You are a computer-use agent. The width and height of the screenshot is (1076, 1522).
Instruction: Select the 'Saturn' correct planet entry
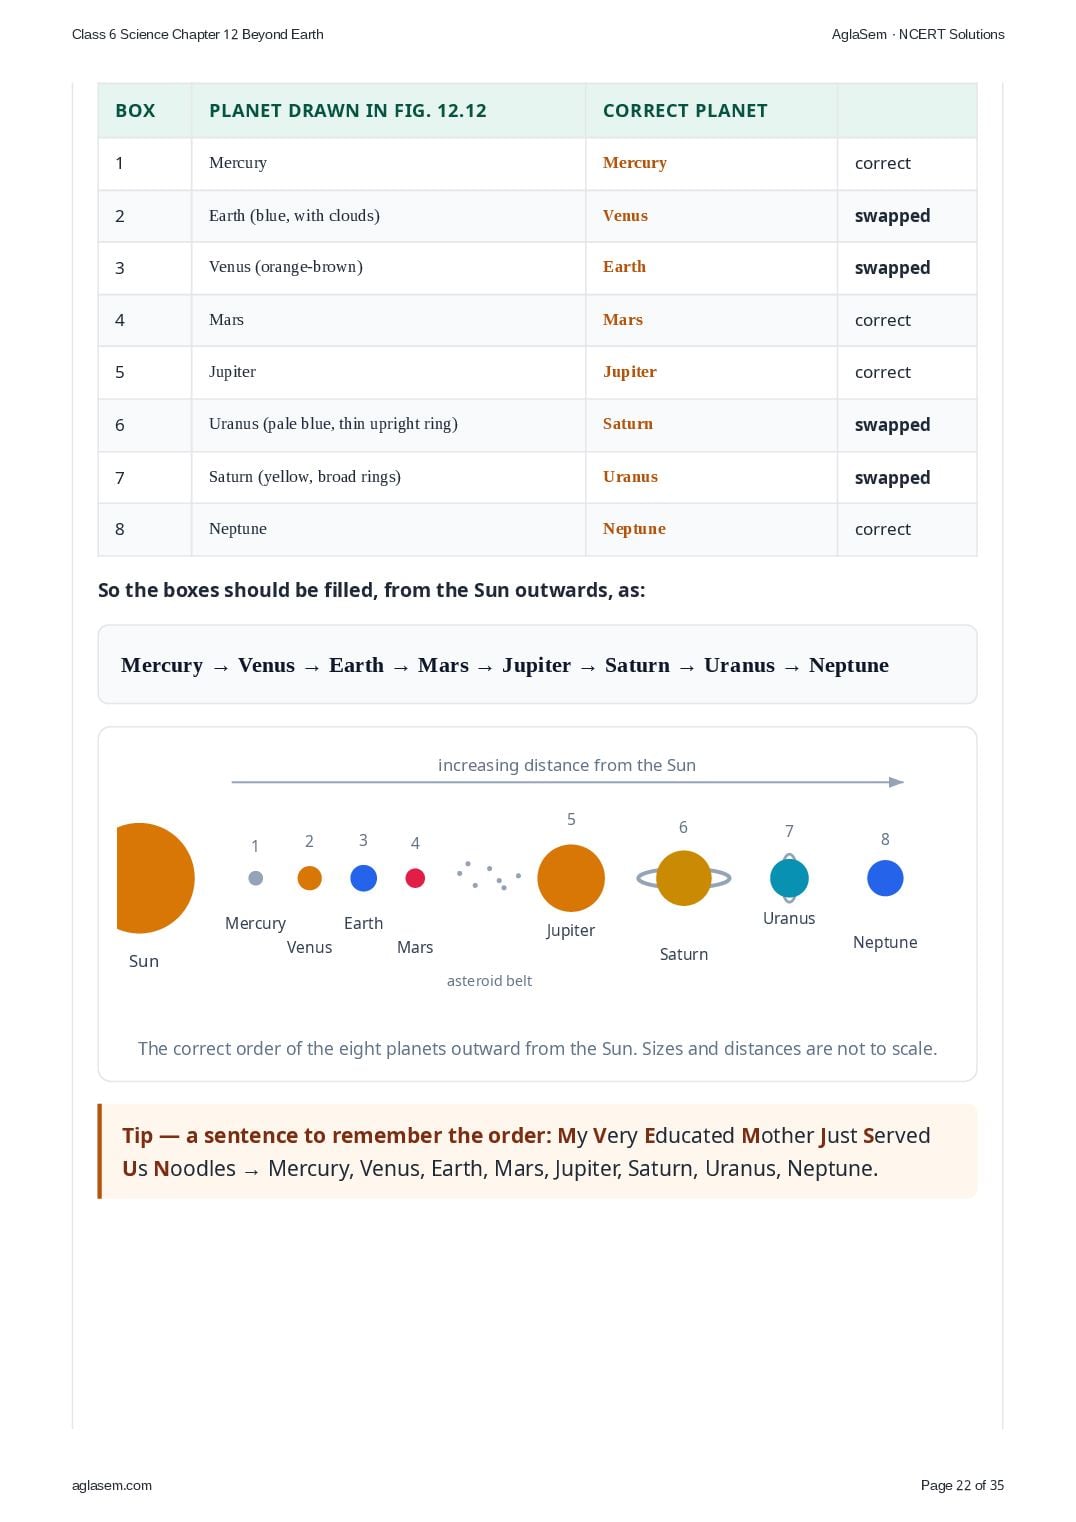pyautogui.click(x=628, y=424)
